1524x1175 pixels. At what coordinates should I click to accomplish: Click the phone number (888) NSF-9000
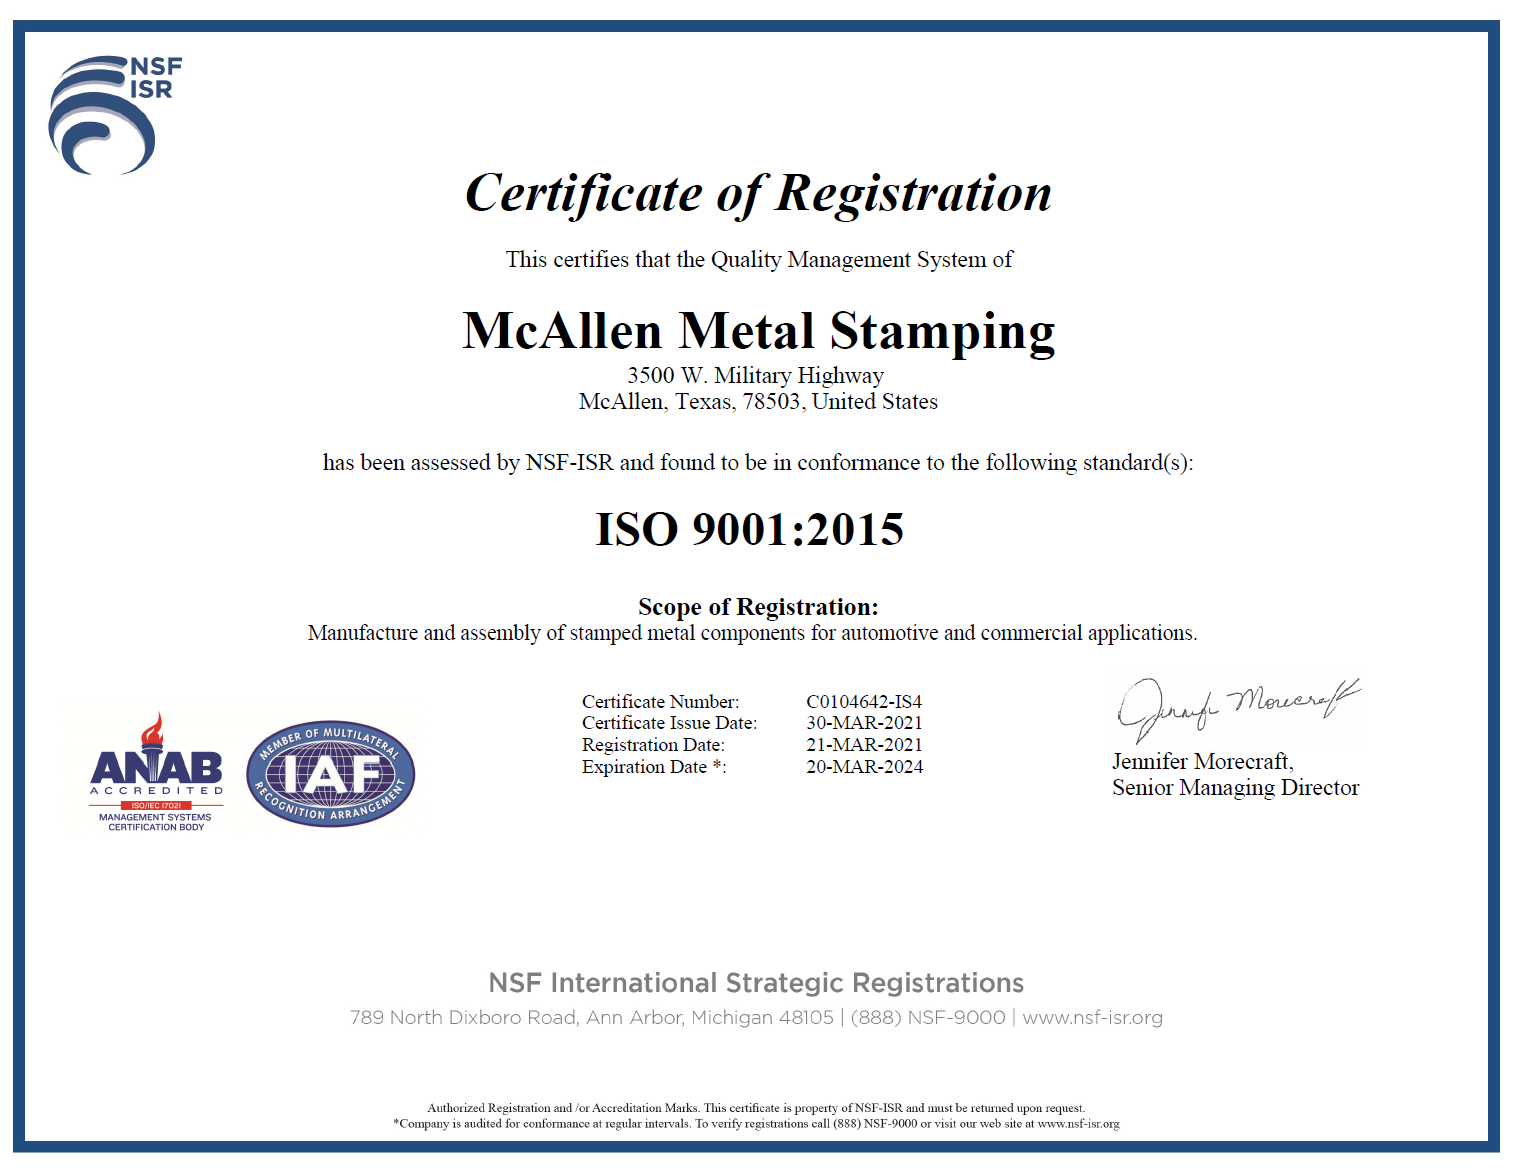(928, 1018)
